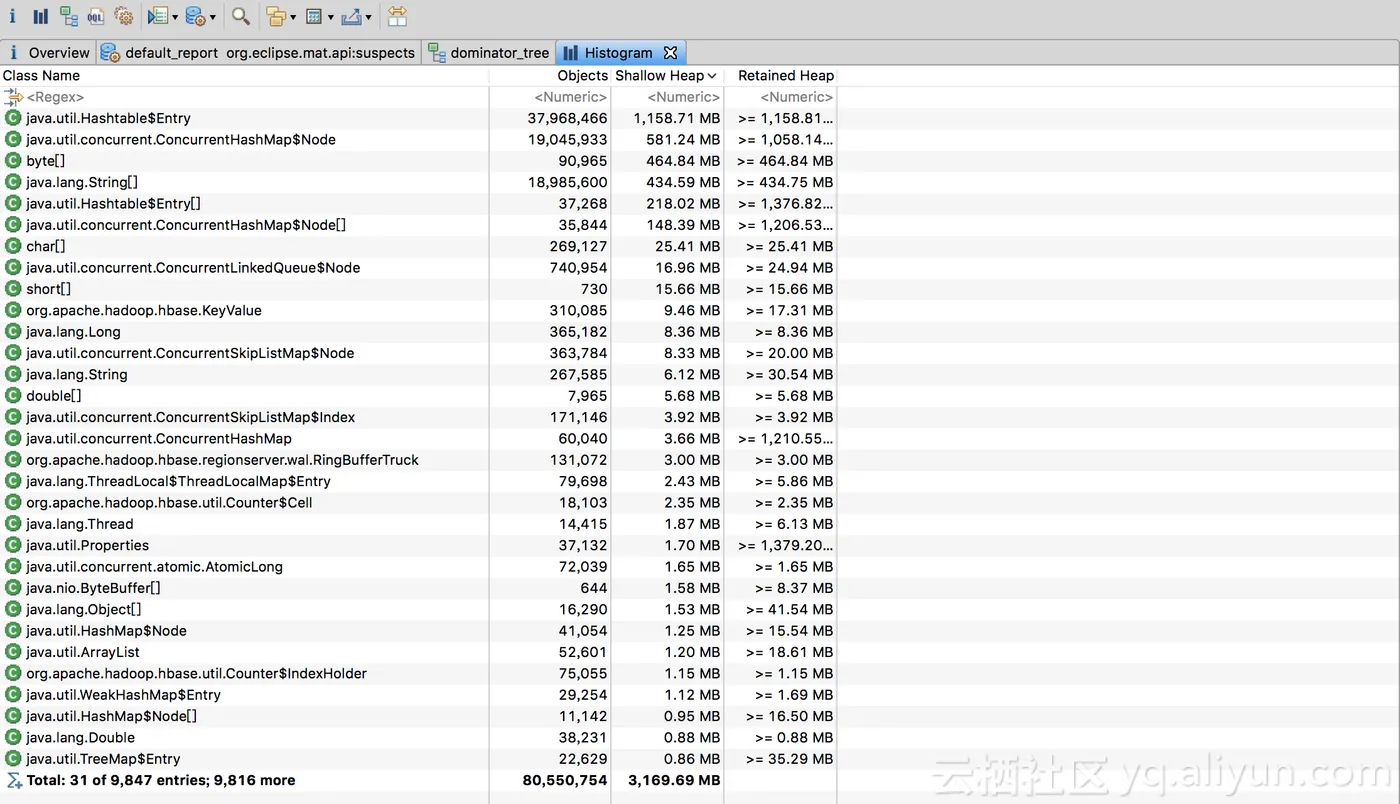
Task: Click class icon beside java.util.Hashtable$Entry
Action: tap(13, 118)
